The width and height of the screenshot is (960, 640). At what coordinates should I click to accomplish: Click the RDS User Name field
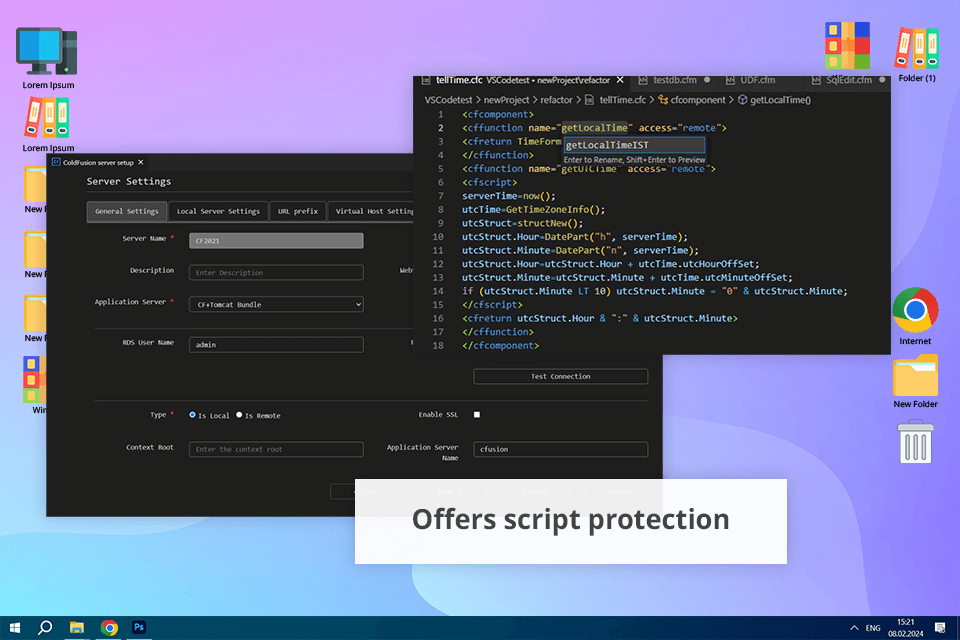pyautogui.click(x=276, y=345)
